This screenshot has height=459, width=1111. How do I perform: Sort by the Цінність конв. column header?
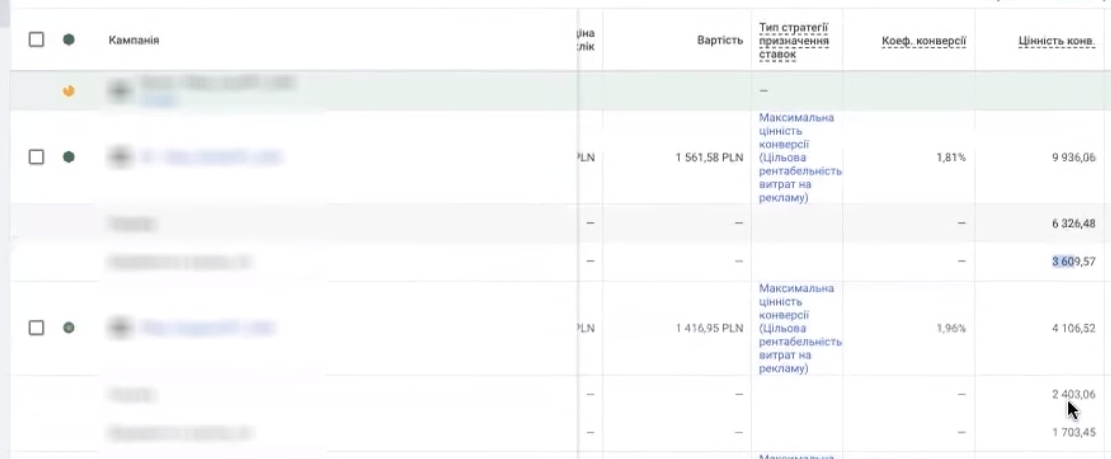(x=1056, y=42)
